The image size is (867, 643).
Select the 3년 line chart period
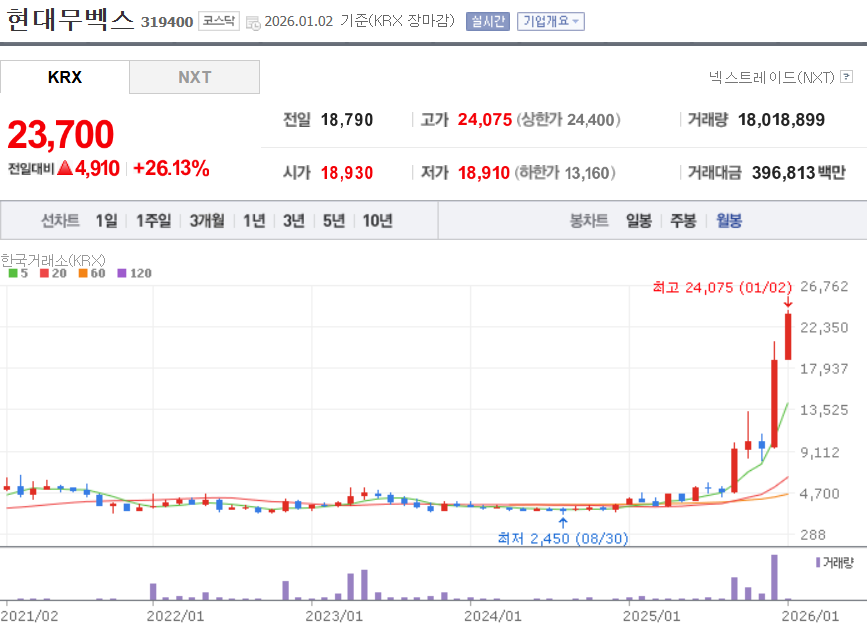294,221
